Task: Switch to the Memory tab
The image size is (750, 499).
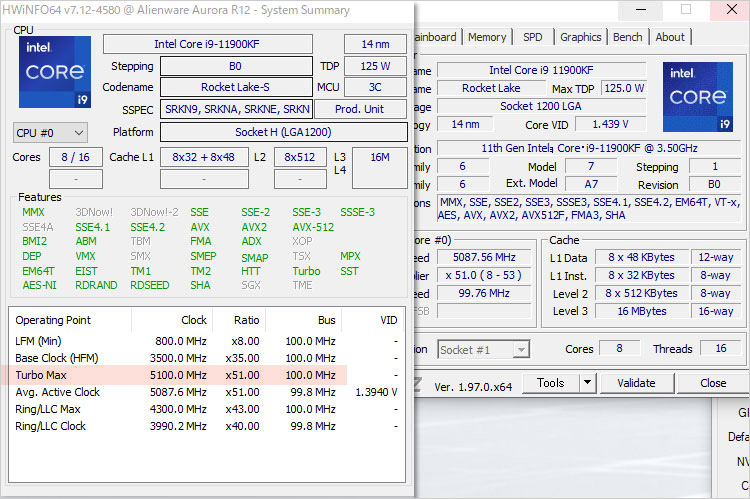Action: [486, 37]
